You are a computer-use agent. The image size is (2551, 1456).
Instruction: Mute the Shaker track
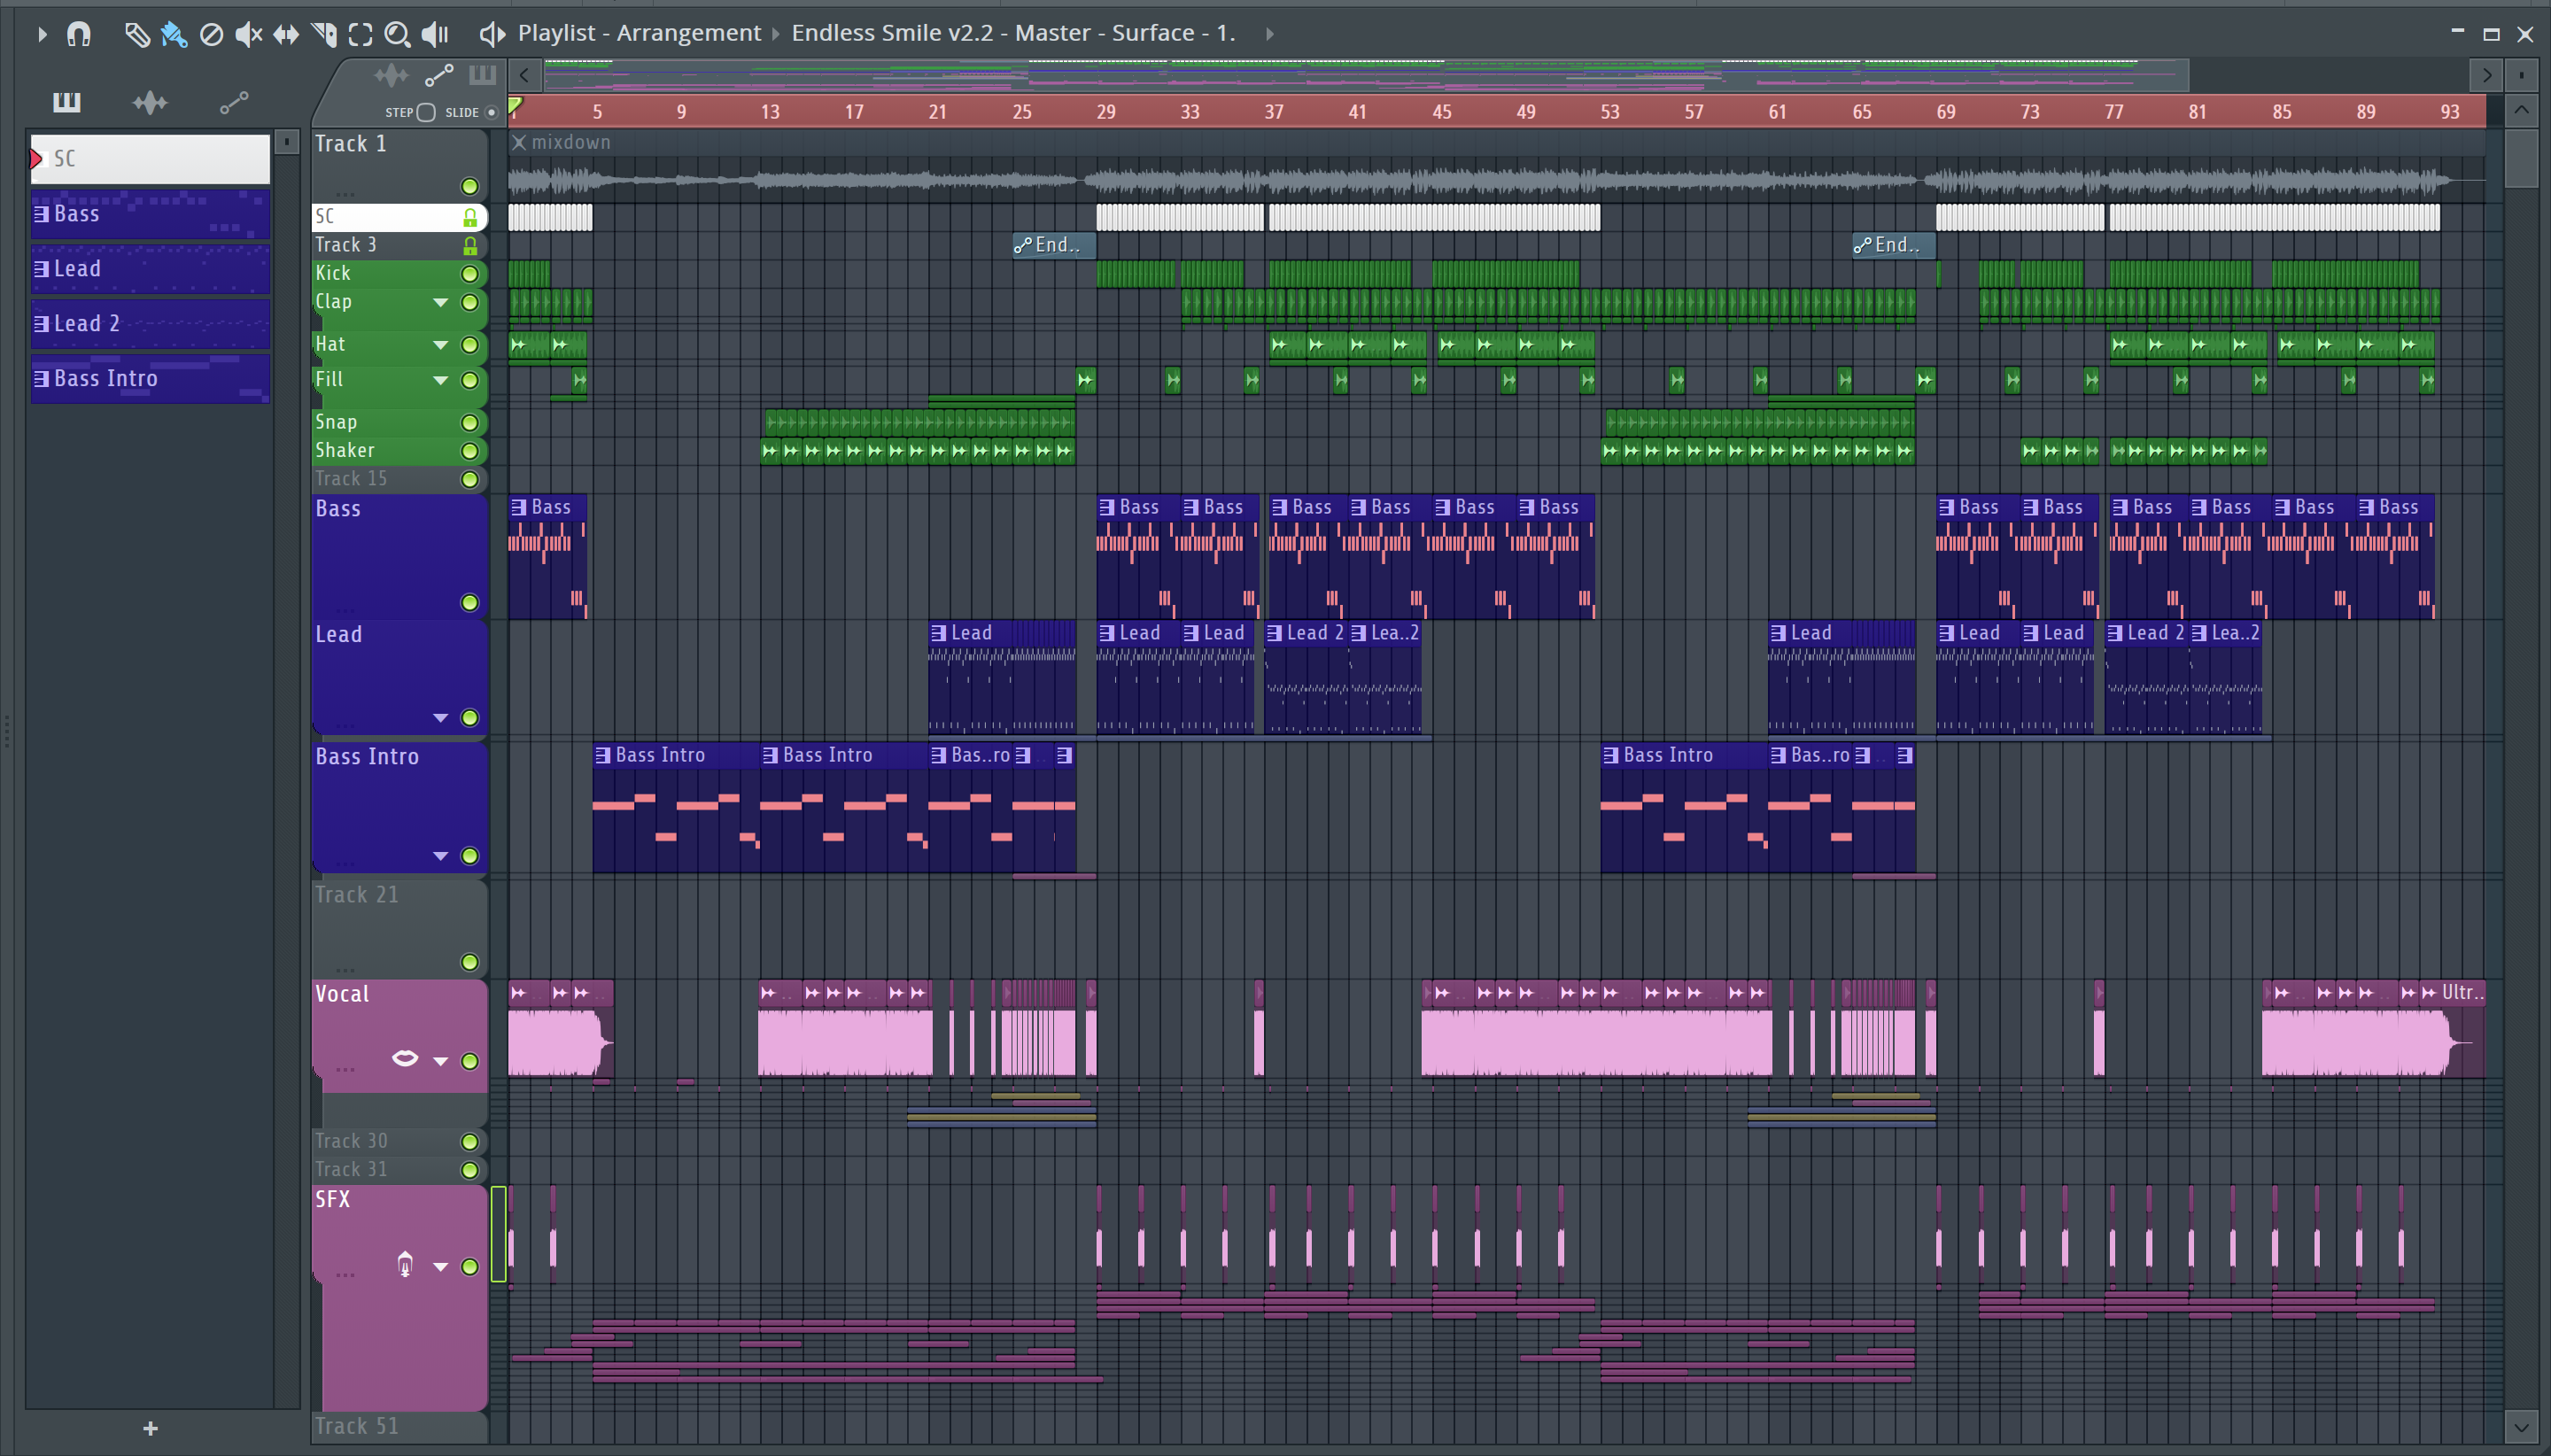[x=469, y=451]
